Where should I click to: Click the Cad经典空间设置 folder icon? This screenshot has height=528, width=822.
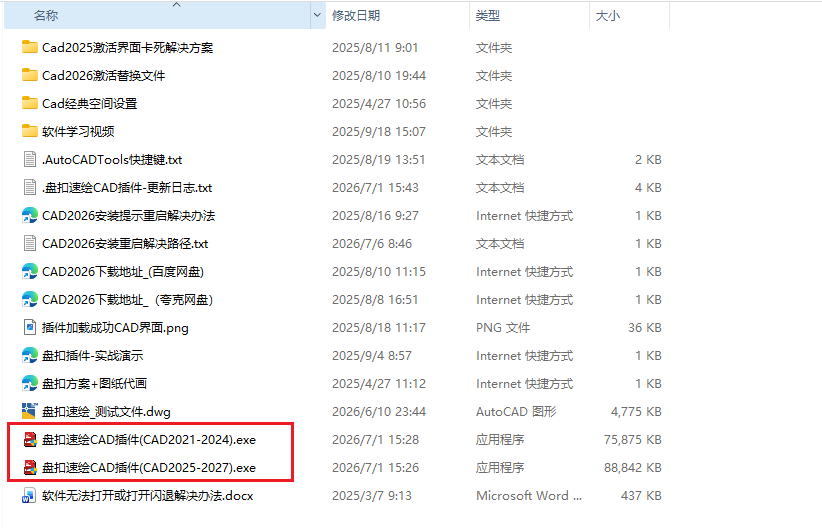pyautogui.click(x=29, y=103)
